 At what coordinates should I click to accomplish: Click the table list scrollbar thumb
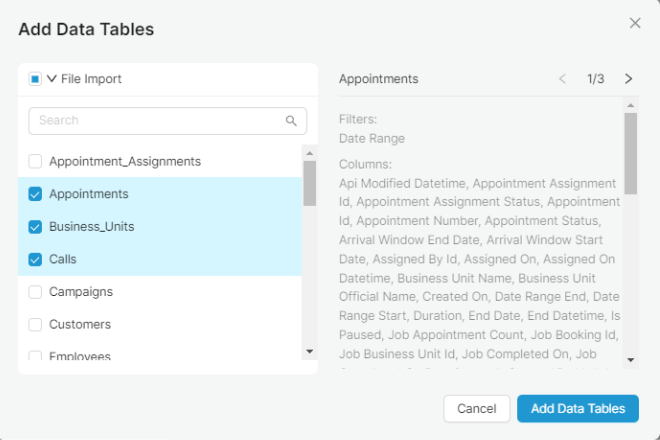point(309,184)
